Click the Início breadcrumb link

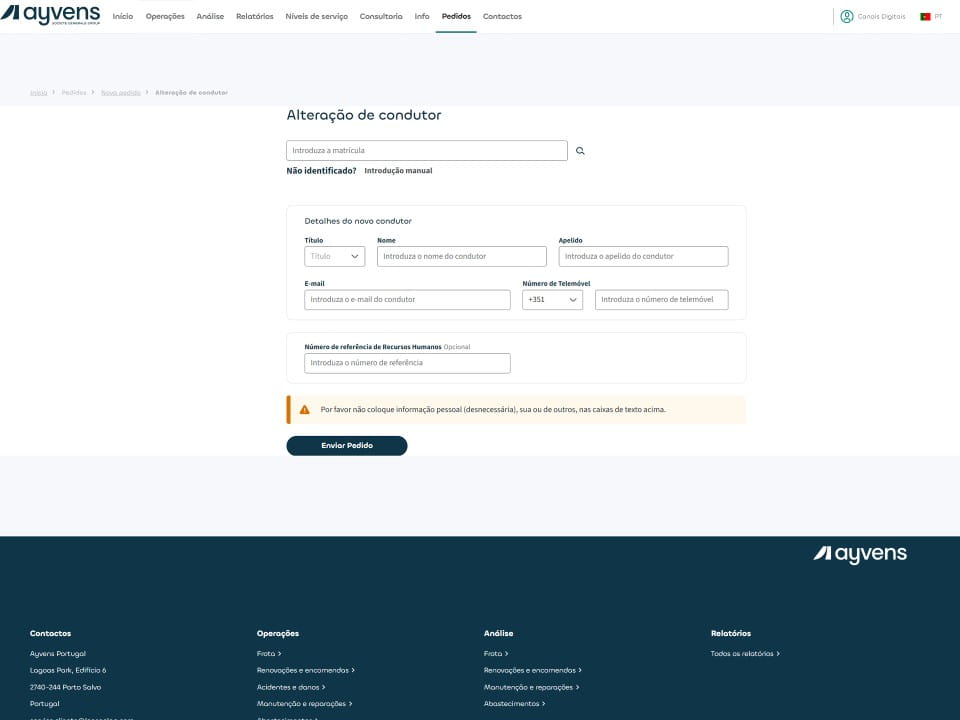pos(39,92)
